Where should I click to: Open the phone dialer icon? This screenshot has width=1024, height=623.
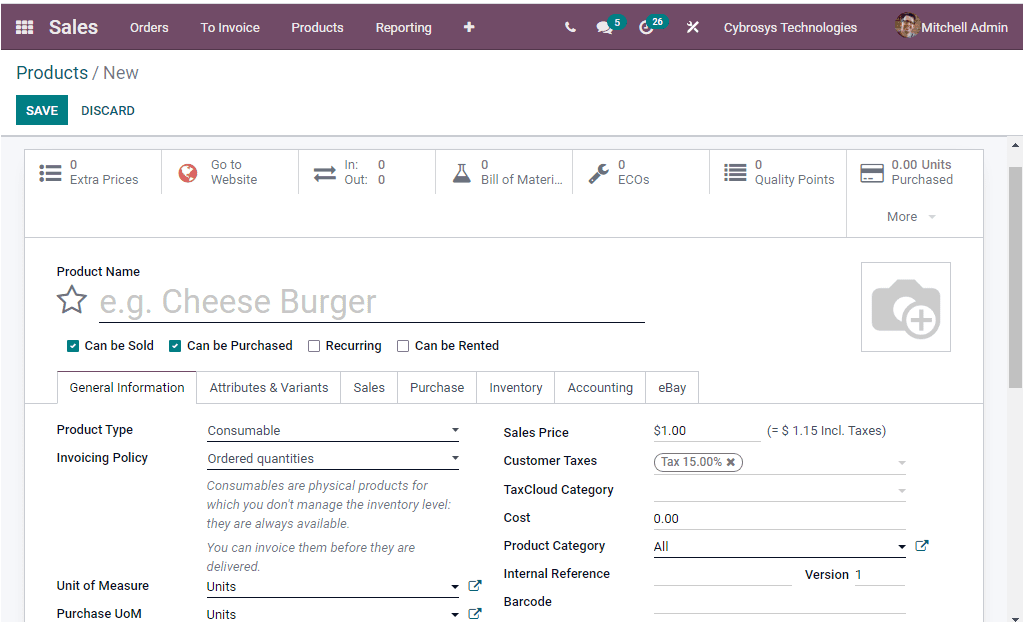click(x=569, y=27)
